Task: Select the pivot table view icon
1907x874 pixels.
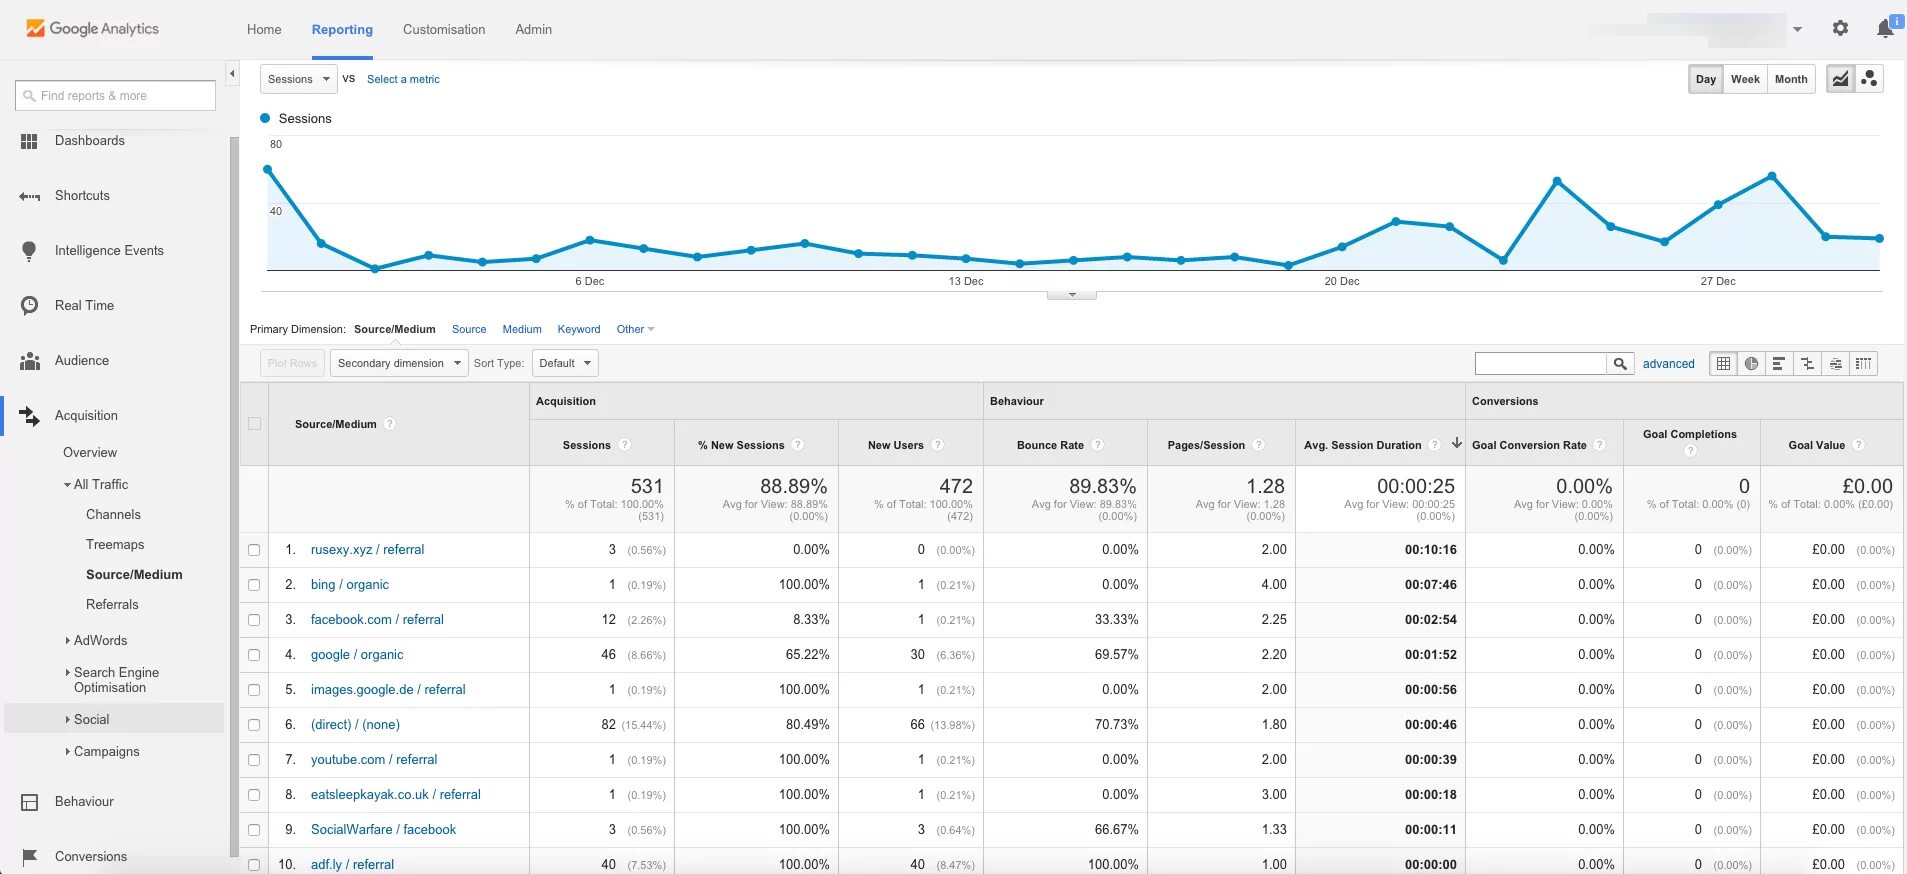Action: click(x=1863, y=364)
